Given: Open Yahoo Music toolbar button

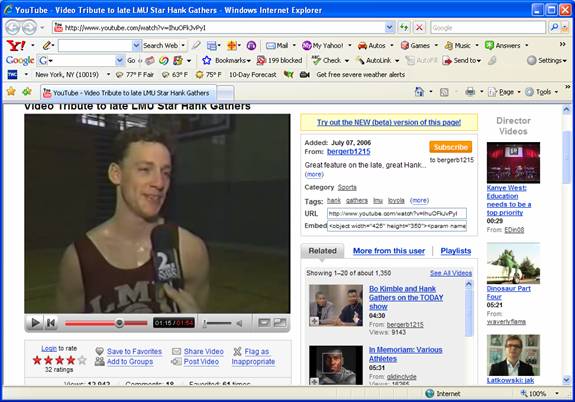Looking at the screenshot, I should 458,45.
